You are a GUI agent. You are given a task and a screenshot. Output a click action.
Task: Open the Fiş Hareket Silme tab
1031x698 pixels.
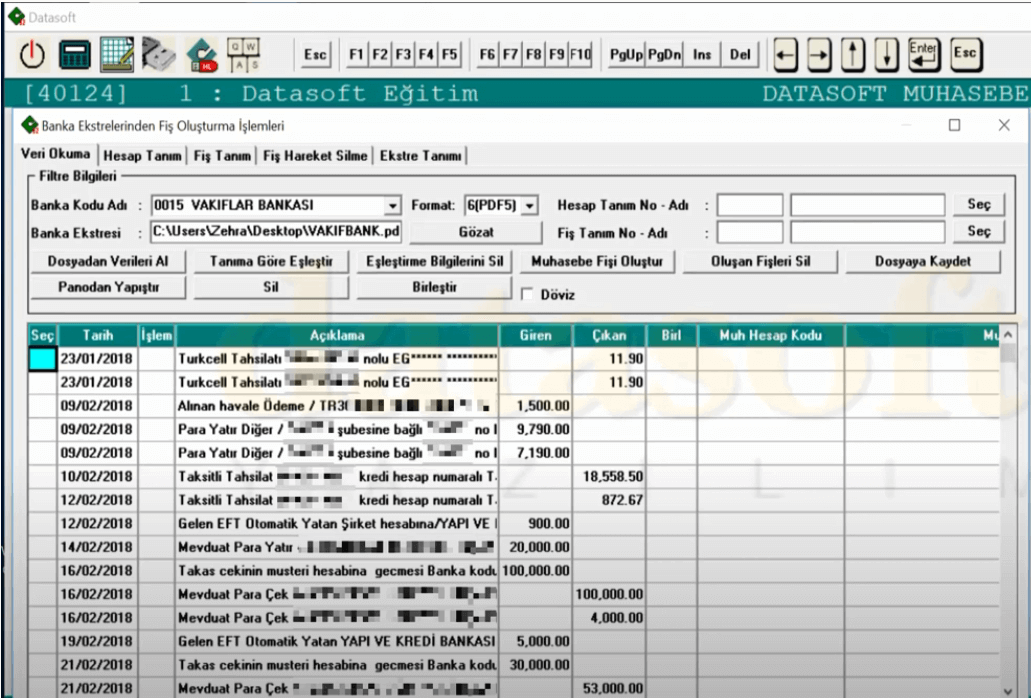click(315, 156)
